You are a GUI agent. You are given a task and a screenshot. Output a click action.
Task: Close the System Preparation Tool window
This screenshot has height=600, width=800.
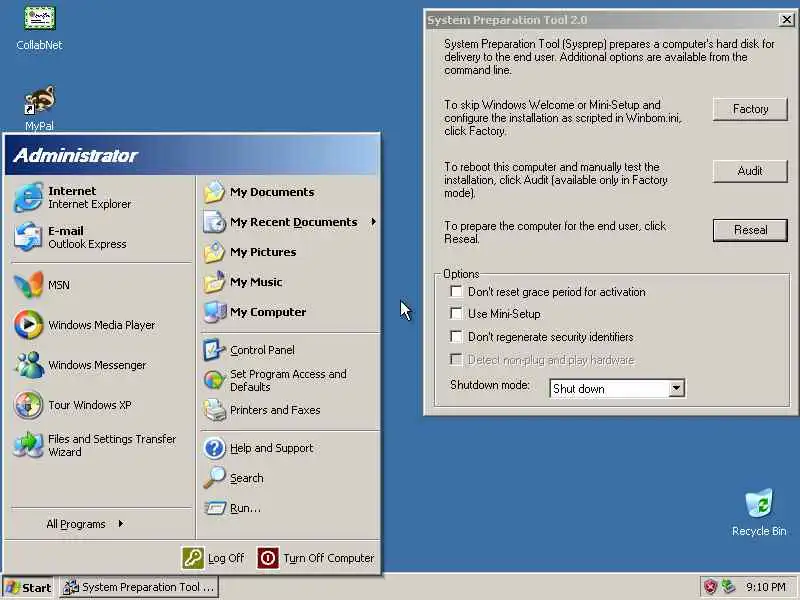click(786, 19)
